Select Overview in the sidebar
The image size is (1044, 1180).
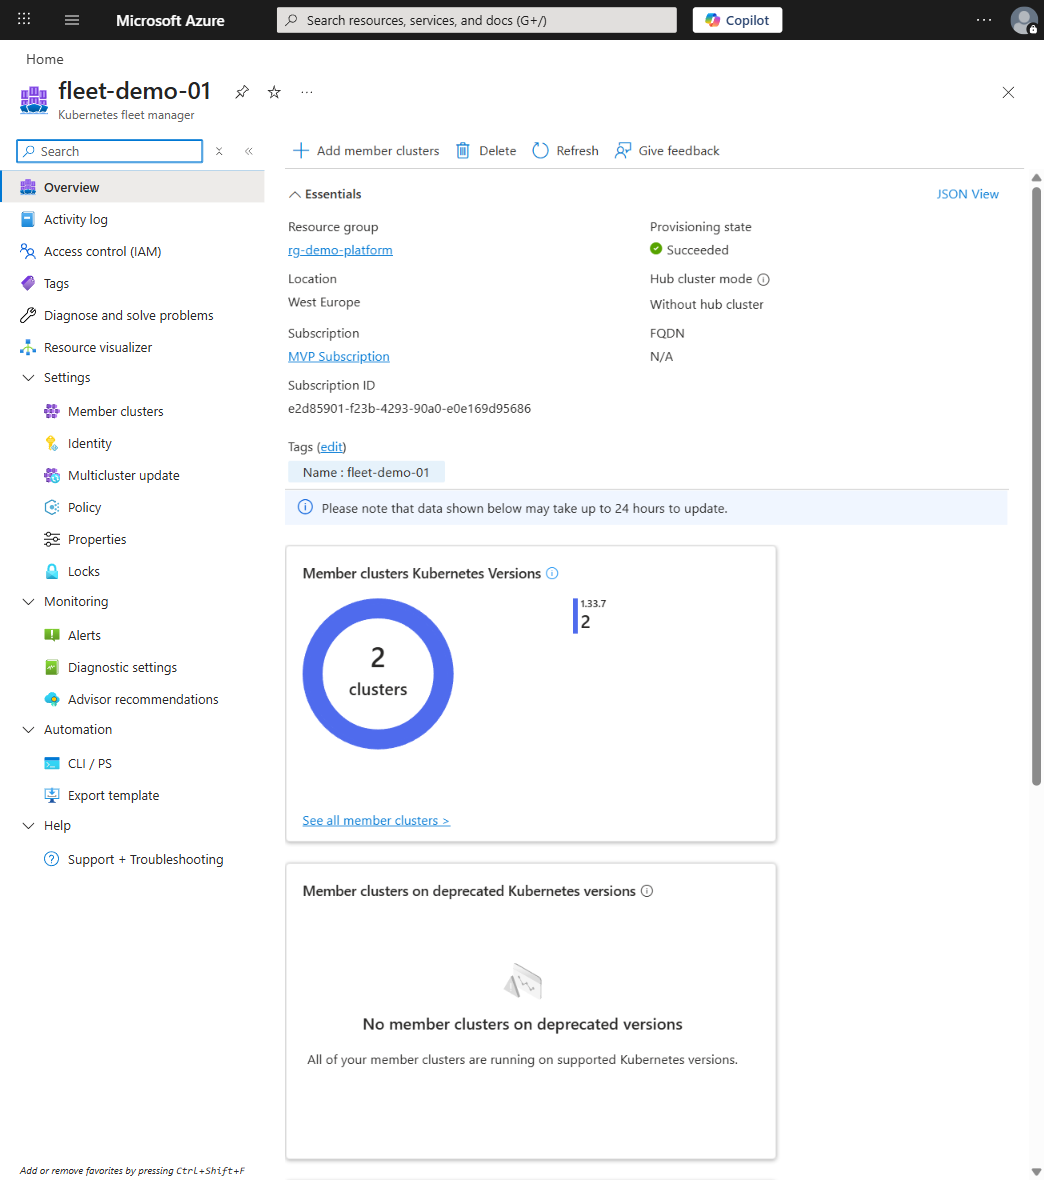tap(132, 187)
